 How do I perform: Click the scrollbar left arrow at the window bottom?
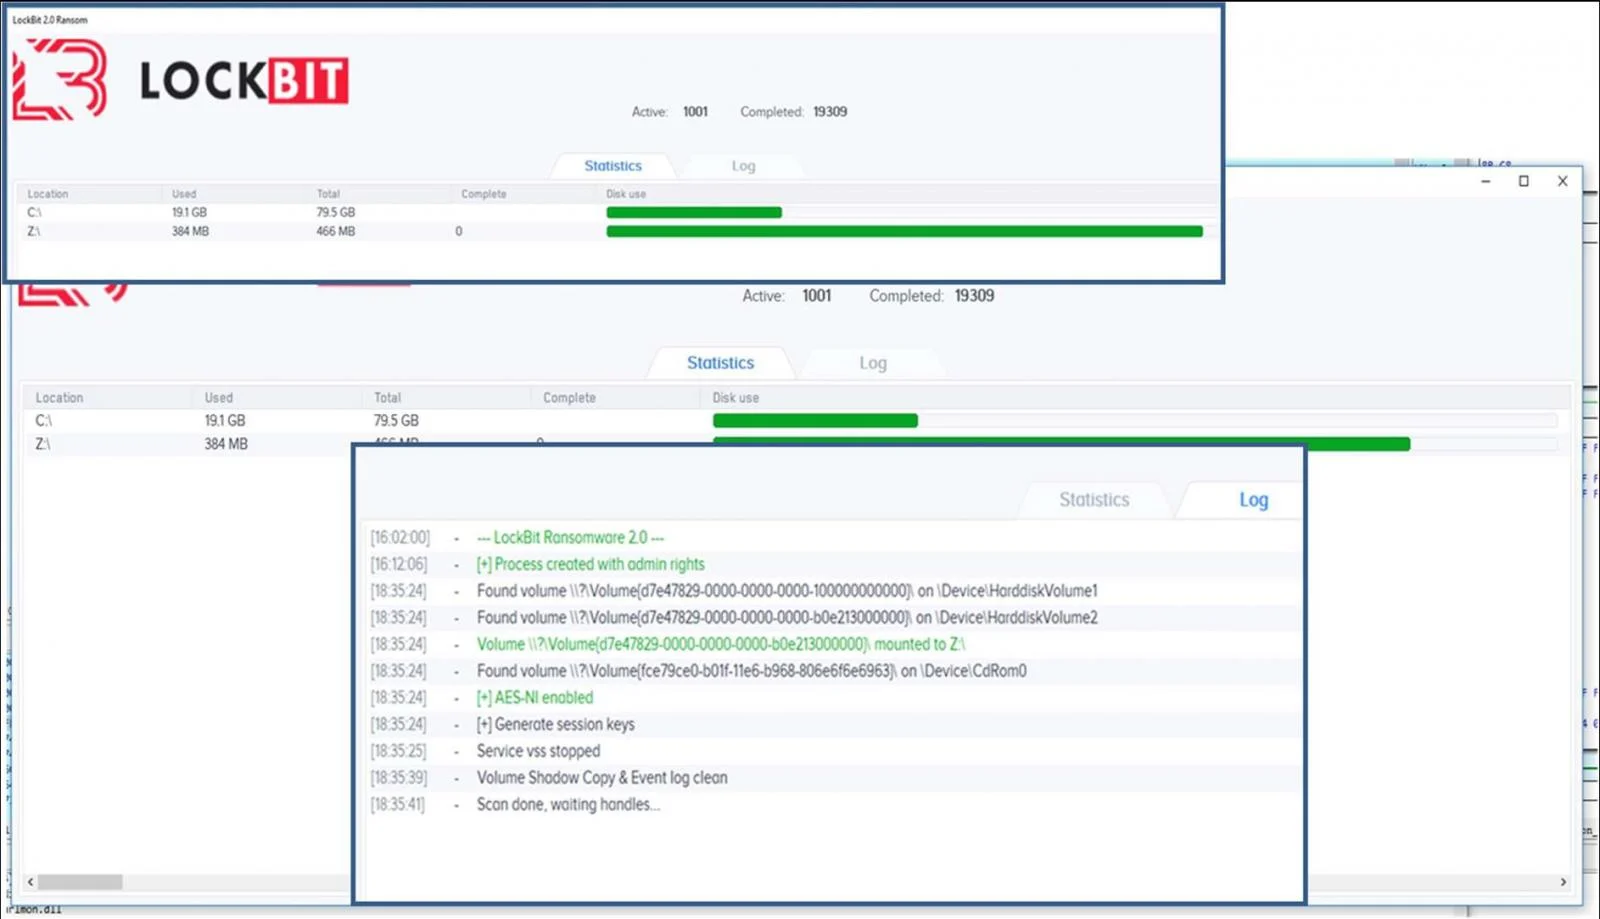[31, 882]
